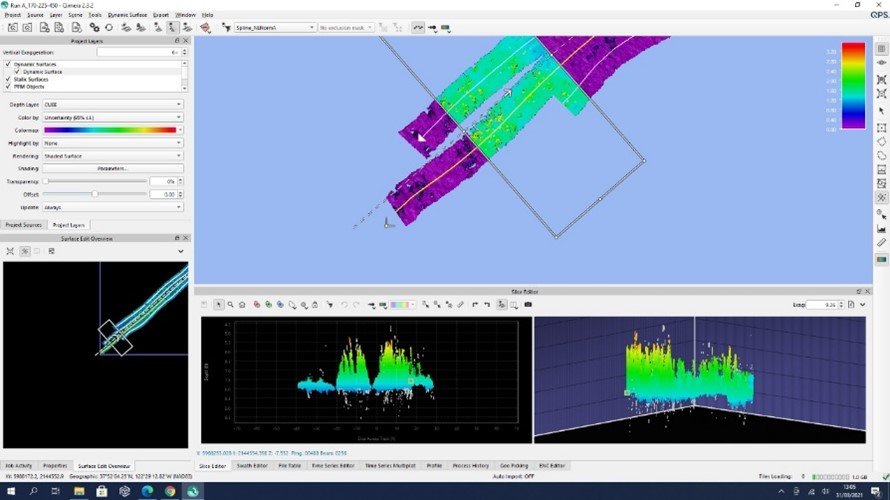Open the Depth Layer dropdown
Image resolution: width=890 pixels, height=500 pixels.
click(x=112, y=104)
